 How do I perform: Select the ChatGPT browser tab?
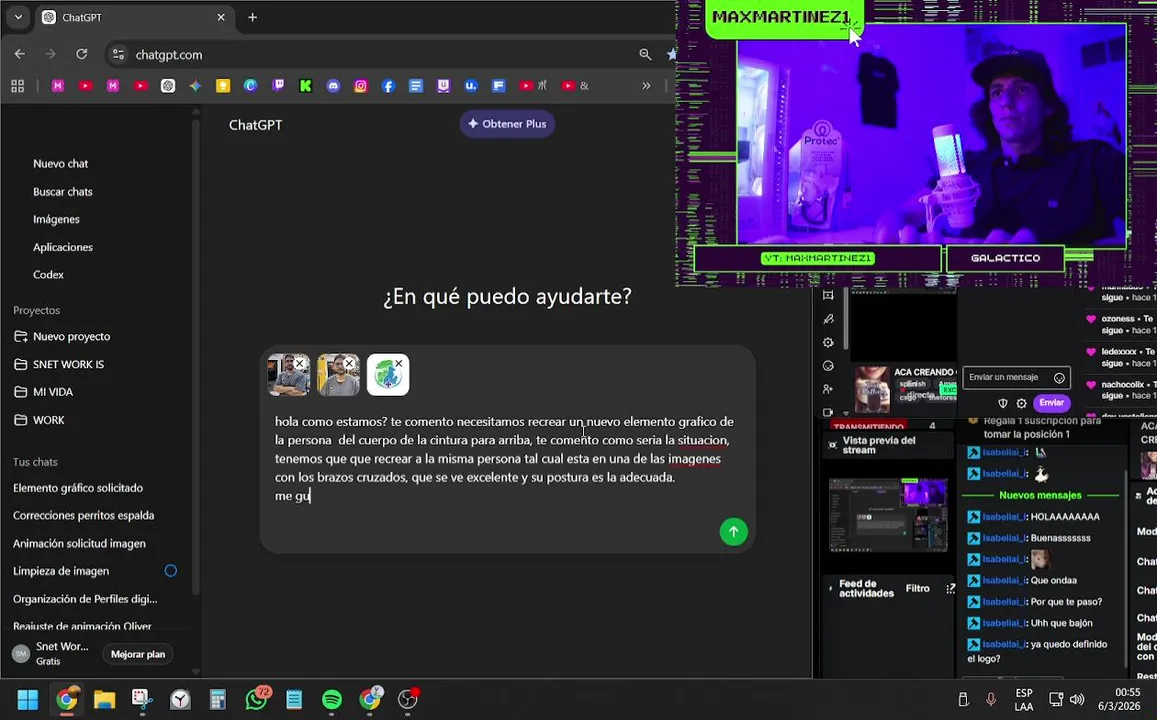click(134, 17)
